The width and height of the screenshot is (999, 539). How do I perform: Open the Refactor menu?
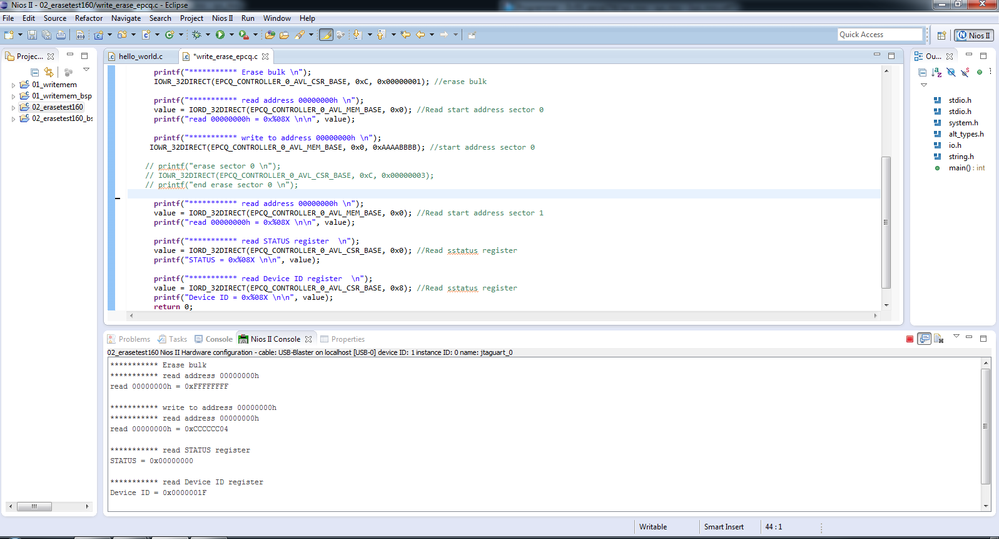(x=88, y=18)
